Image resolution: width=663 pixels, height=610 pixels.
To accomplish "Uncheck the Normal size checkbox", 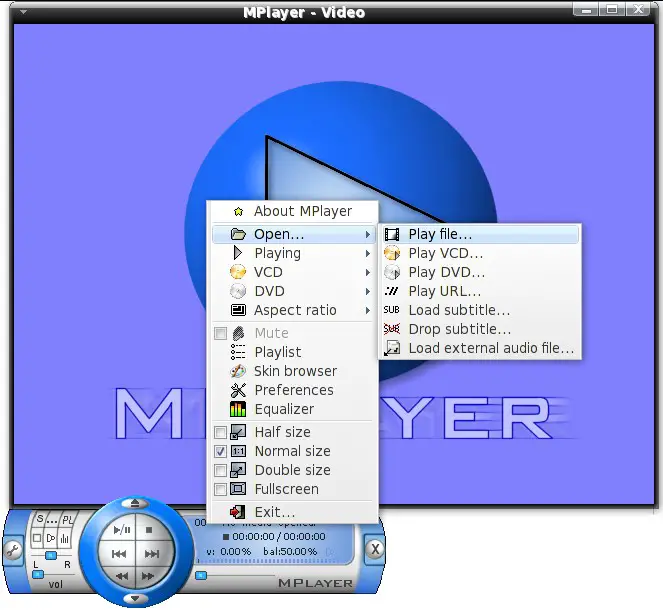I will (220, 451).
